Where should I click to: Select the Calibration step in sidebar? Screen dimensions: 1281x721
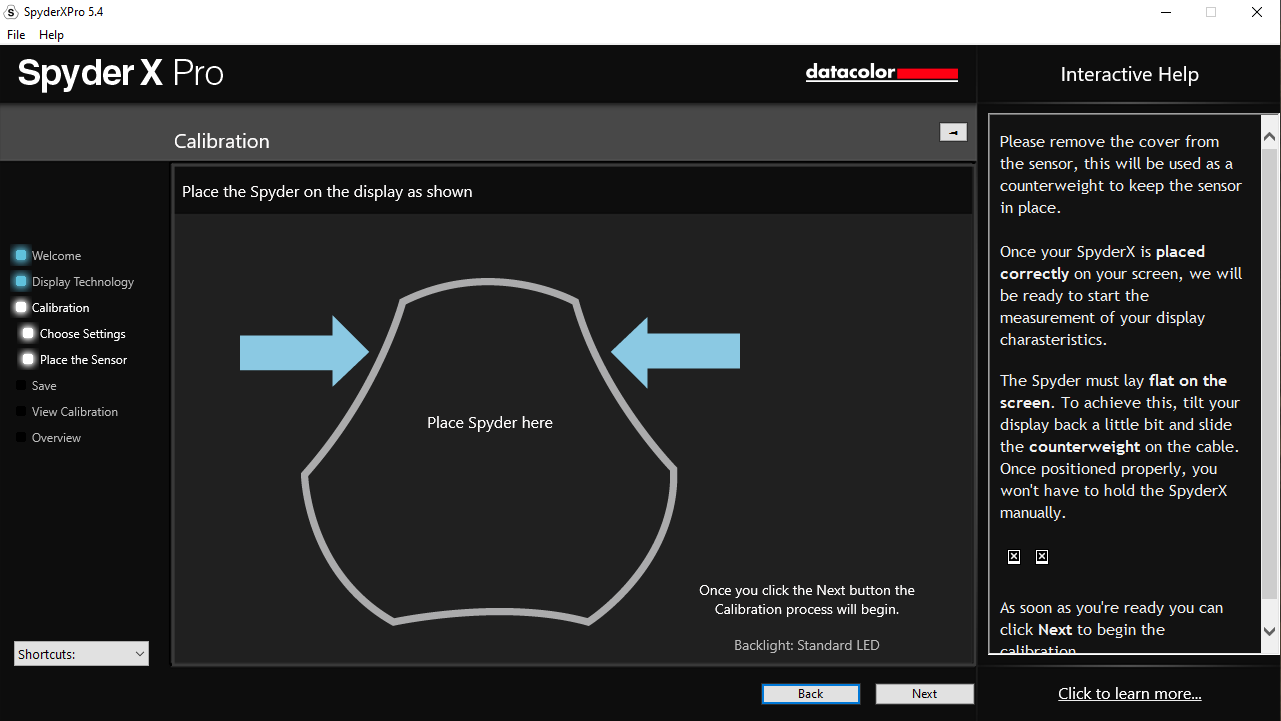click(x=60, y=308)
